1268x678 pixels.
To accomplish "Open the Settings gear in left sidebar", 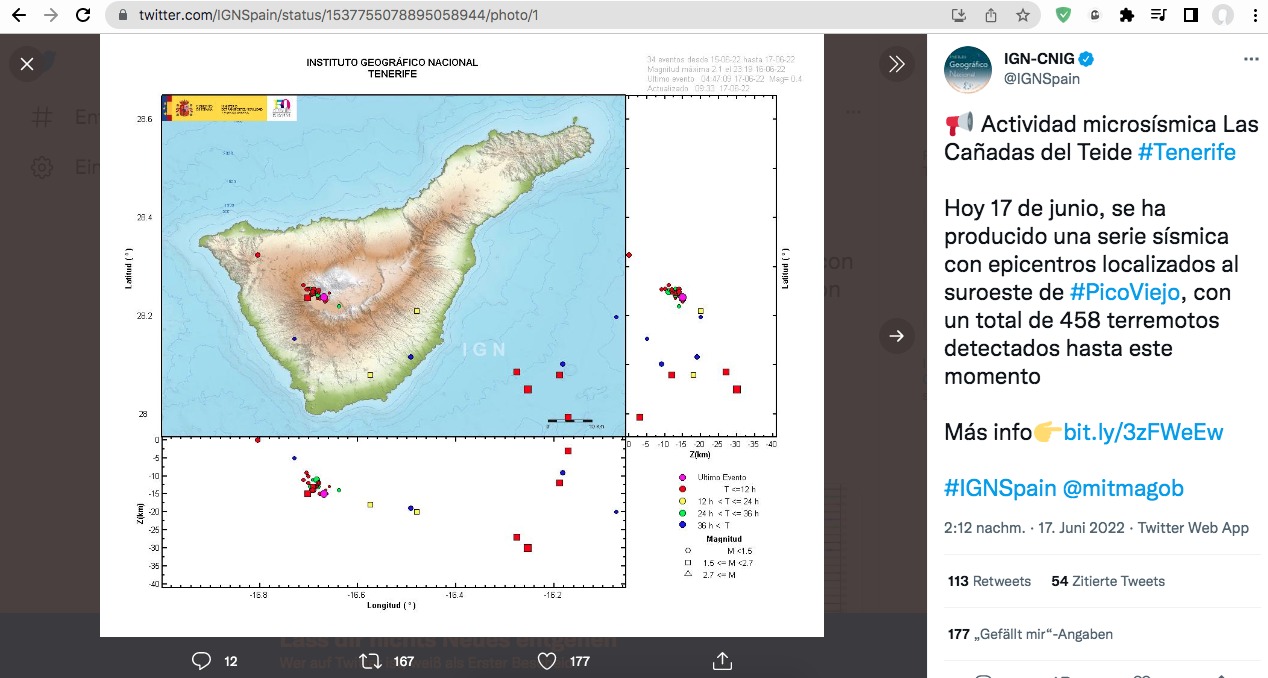I will [x=41, y=167].
